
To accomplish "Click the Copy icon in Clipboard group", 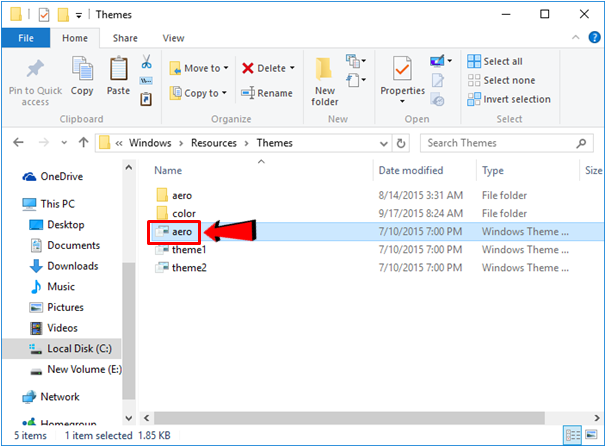I will tap(82, 68).
